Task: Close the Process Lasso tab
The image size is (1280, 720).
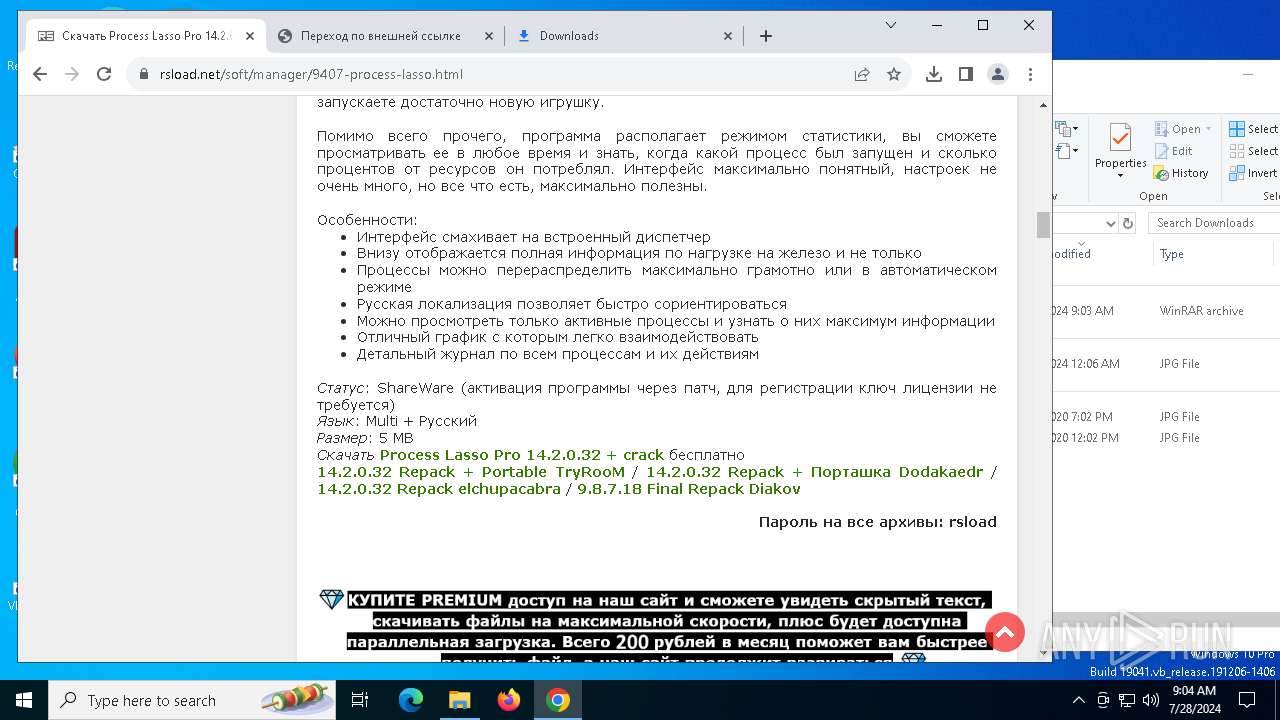Action: (x=250, y=36)
